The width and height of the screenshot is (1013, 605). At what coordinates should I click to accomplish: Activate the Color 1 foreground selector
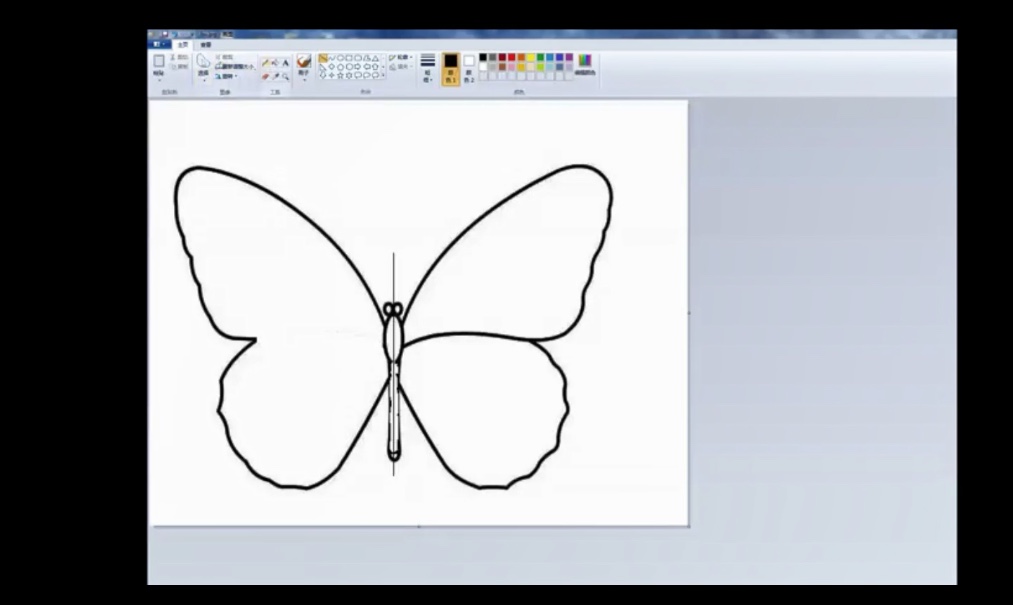(x=451, y=66)
